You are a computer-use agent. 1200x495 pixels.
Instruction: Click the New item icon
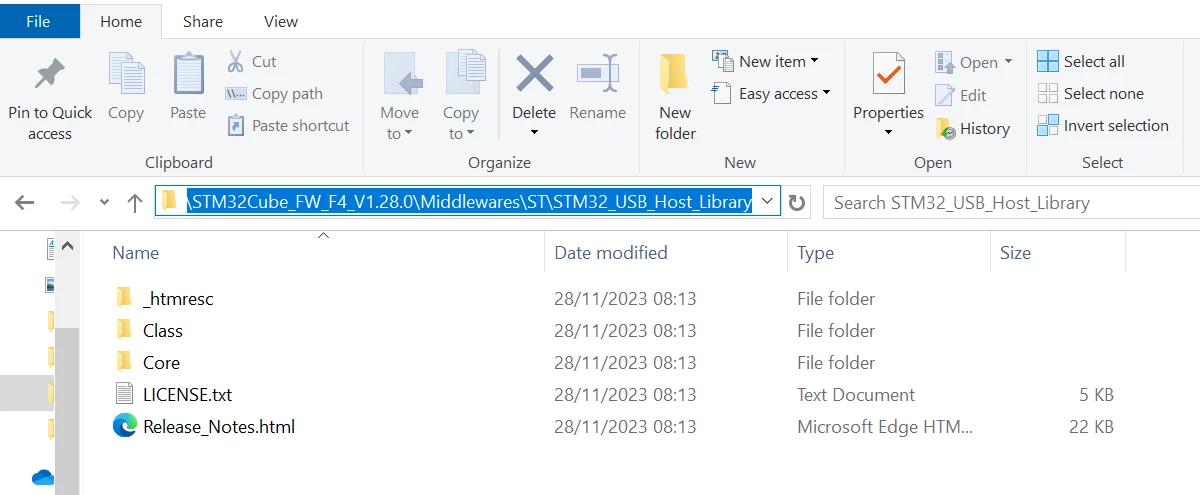pyautogui.click(x=722, y=61)
